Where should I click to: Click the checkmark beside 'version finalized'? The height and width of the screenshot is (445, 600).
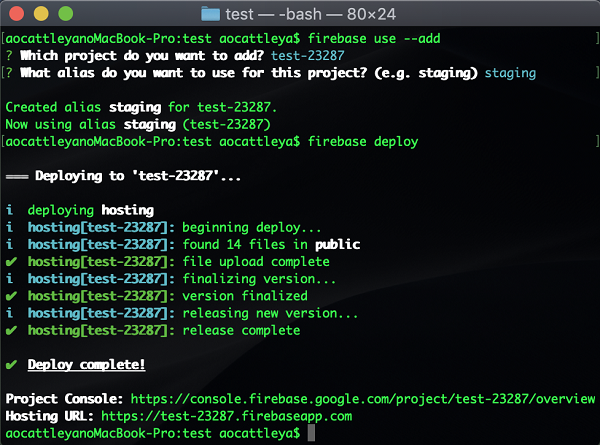click(x=10, y=296)
